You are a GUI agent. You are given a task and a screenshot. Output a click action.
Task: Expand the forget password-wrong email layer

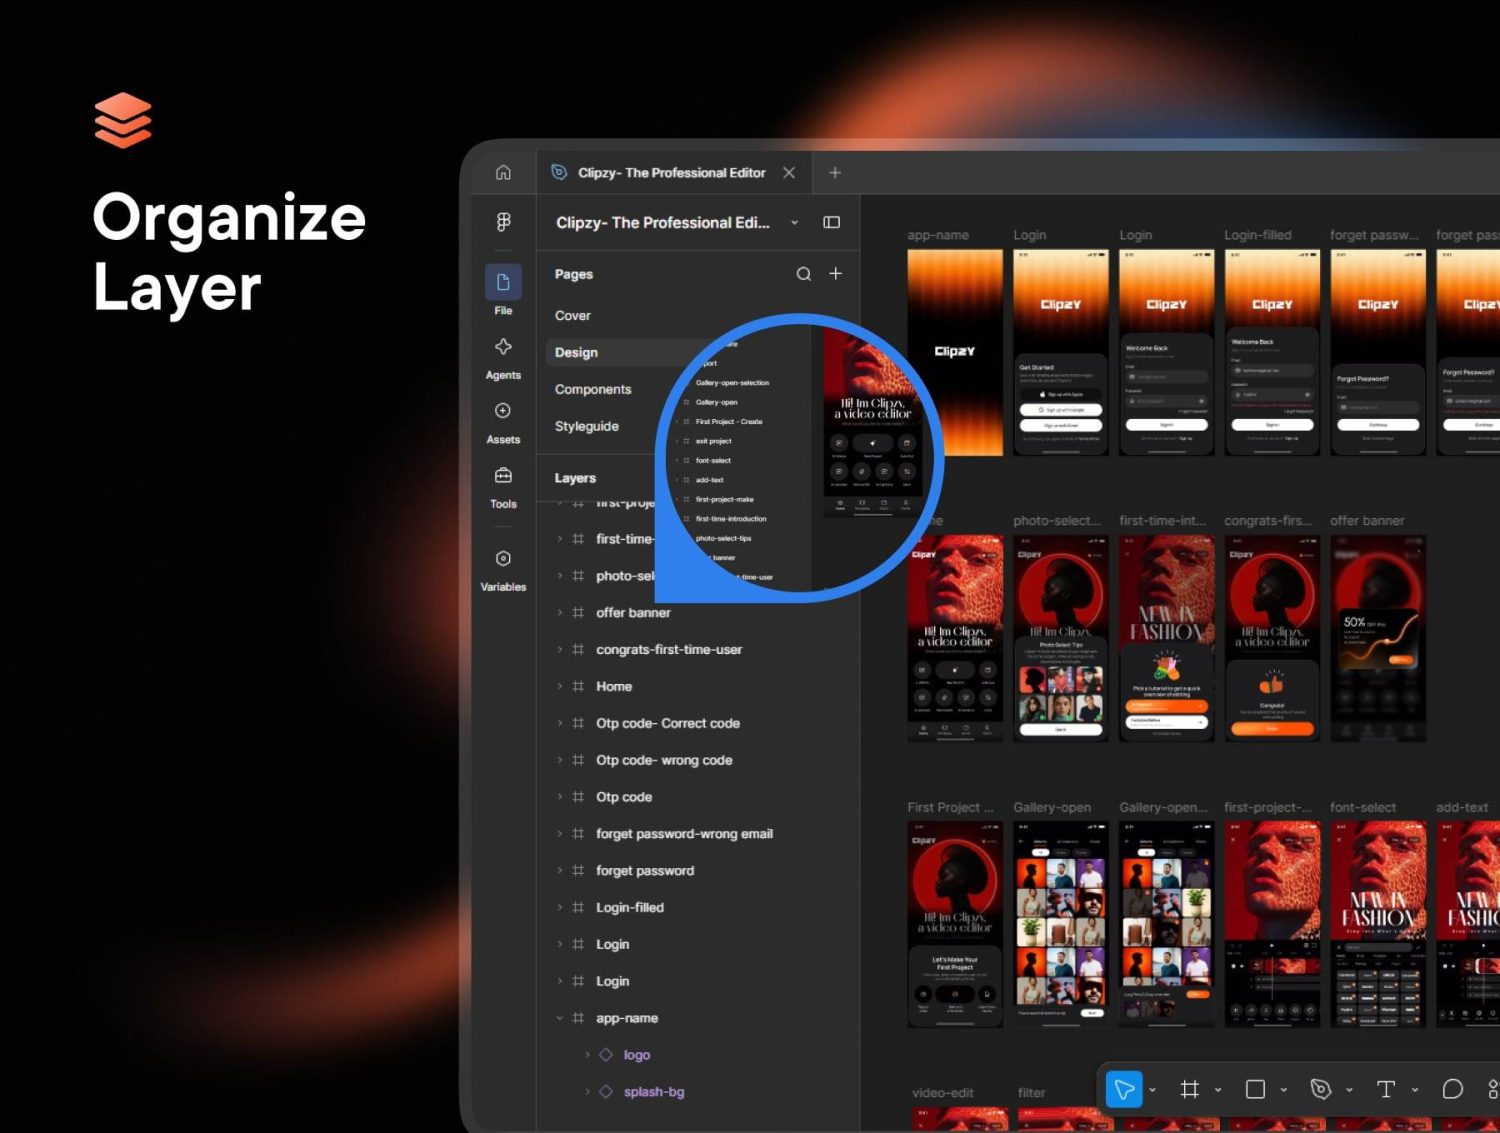tap(559, 834)
